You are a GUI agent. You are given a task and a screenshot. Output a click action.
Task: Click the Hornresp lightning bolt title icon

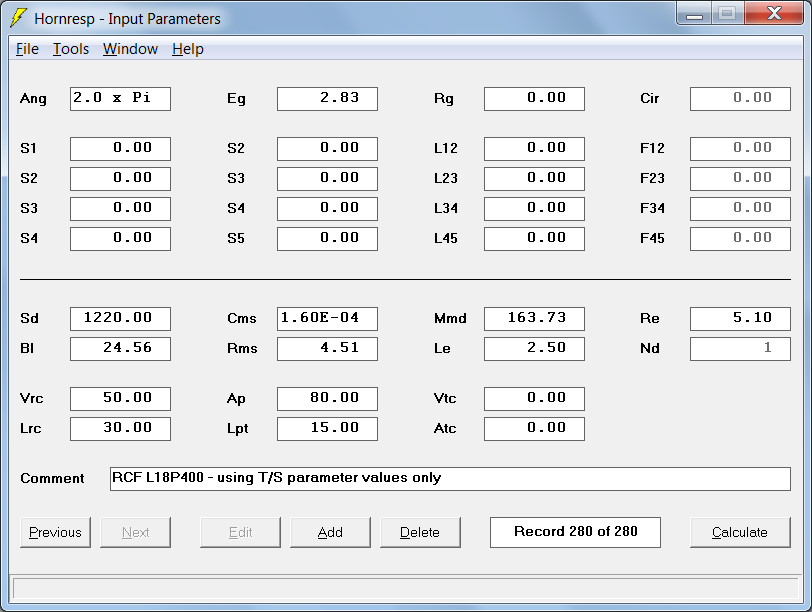(x=18, y=18)
